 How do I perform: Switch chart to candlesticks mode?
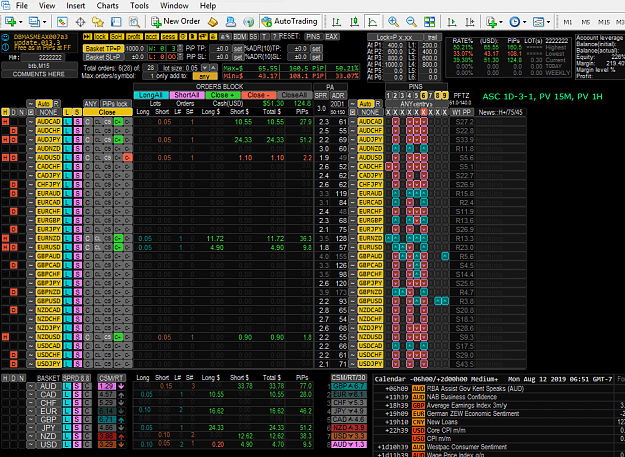pos(354,22)
